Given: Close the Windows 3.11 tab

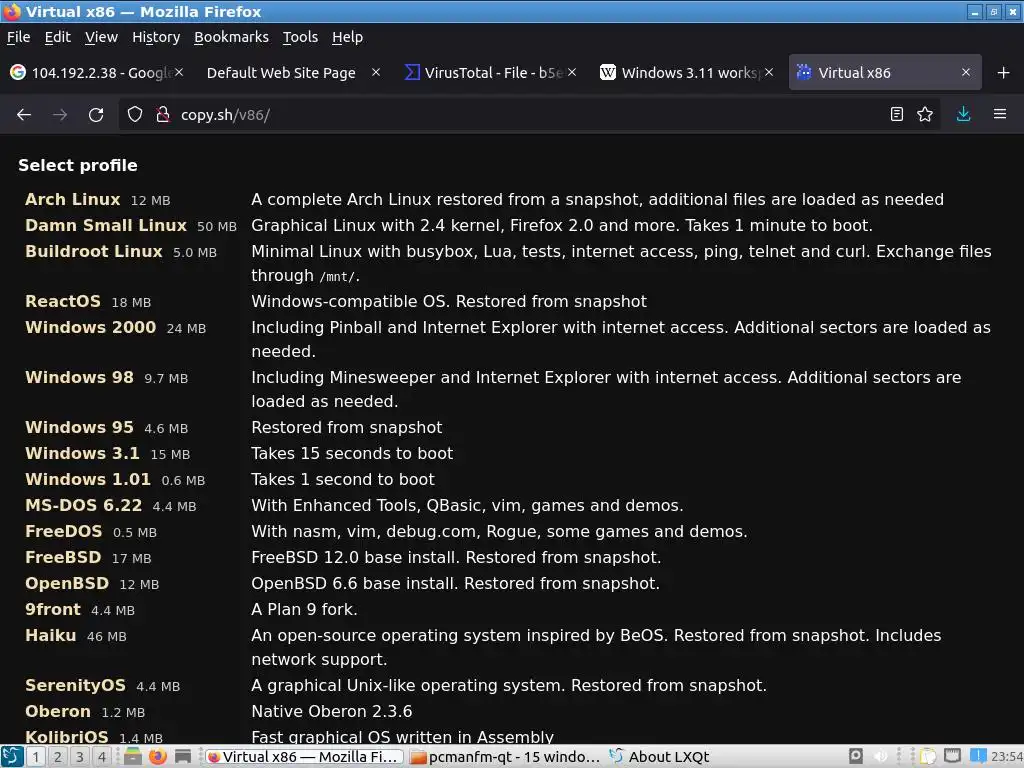Looking at the screenshot, I should (769, 72).
